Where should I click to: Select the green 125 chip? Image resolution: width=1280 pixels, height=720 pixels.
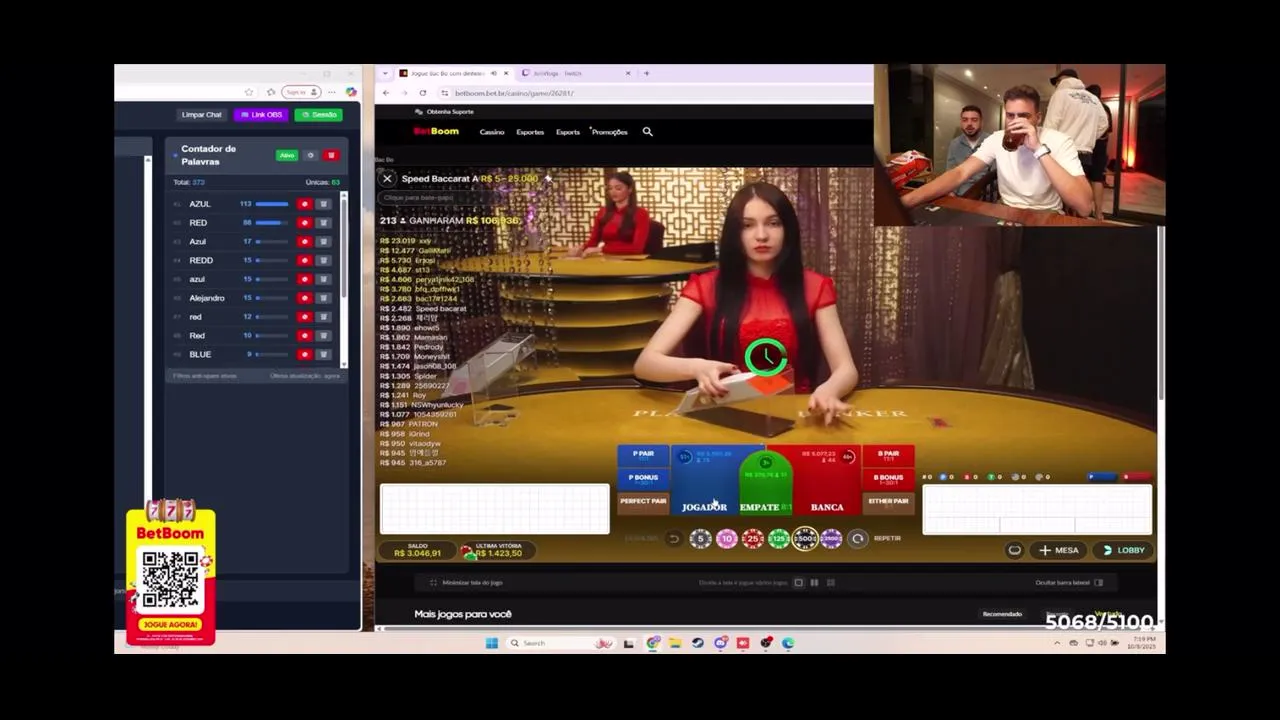778,539
